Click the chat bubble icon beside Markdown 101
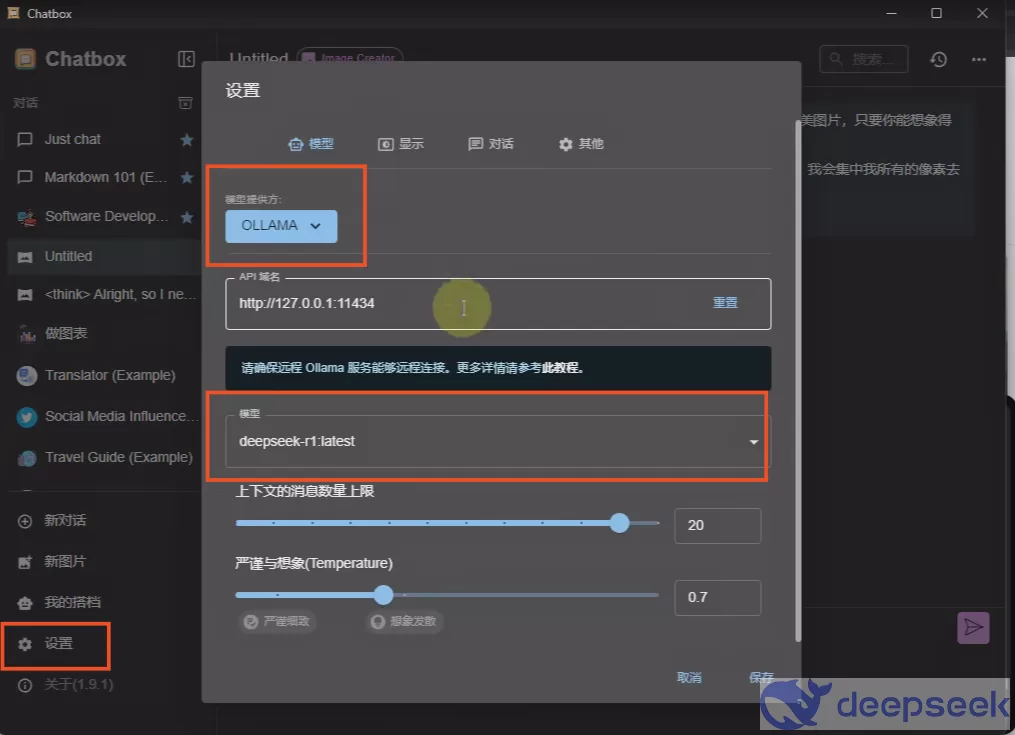The image size is (1015, 735). [x=25, y=177]
